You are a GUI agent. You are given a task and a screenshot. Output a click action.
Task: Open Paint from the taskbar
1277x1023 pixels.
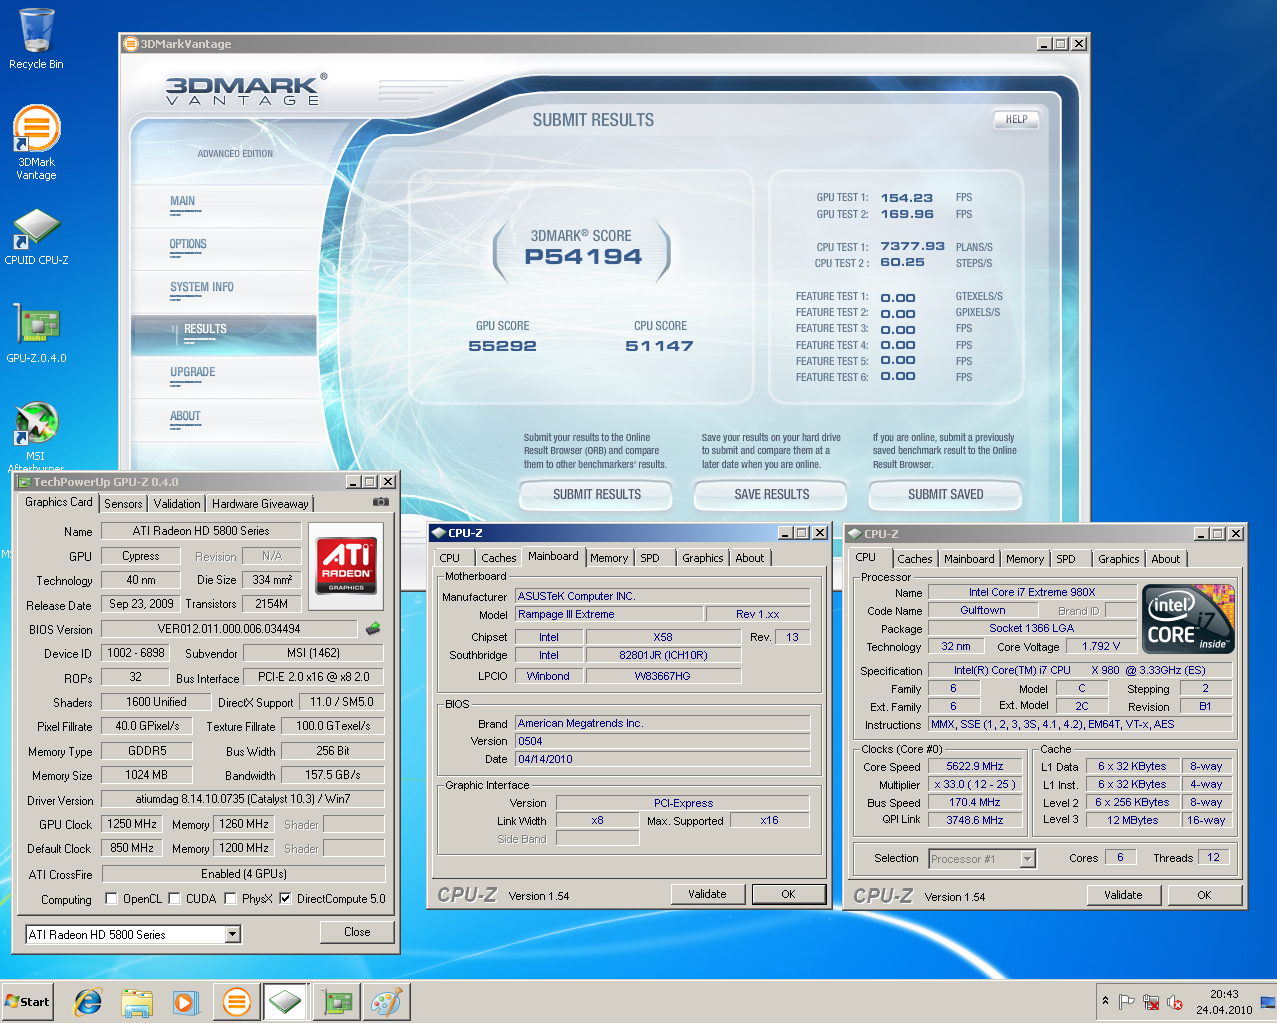click(386, 1002)
